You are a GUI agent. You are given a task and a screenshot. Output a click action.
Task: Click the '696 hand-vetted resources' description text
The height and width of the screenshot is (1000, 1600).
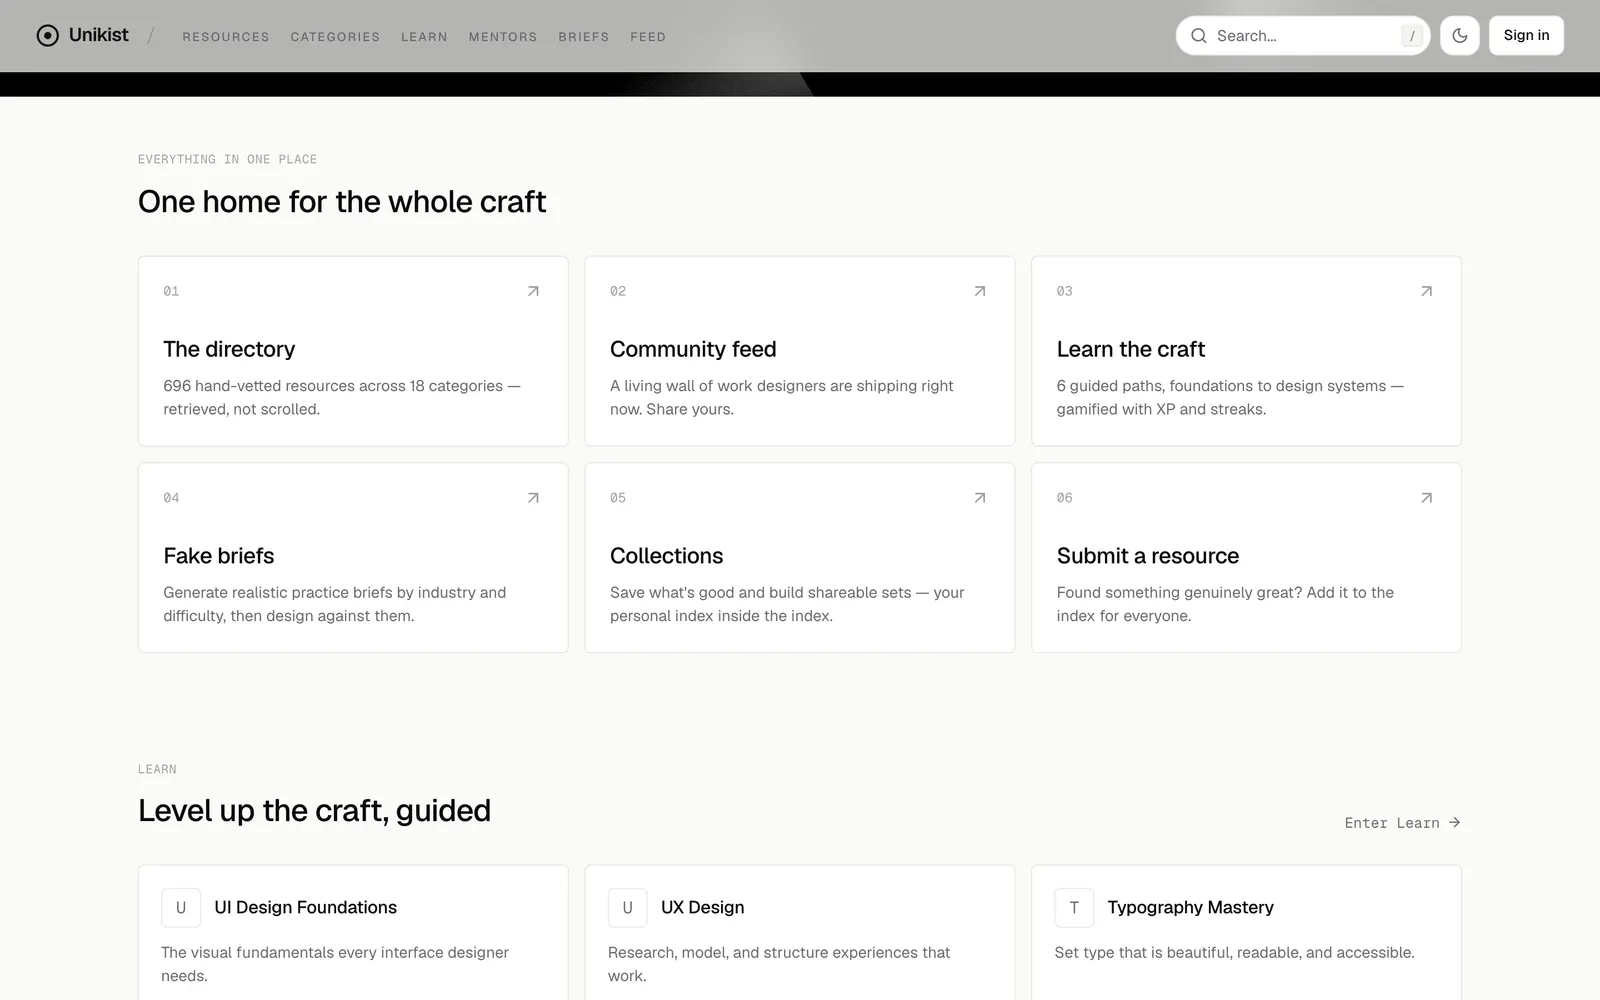(342, 398)
